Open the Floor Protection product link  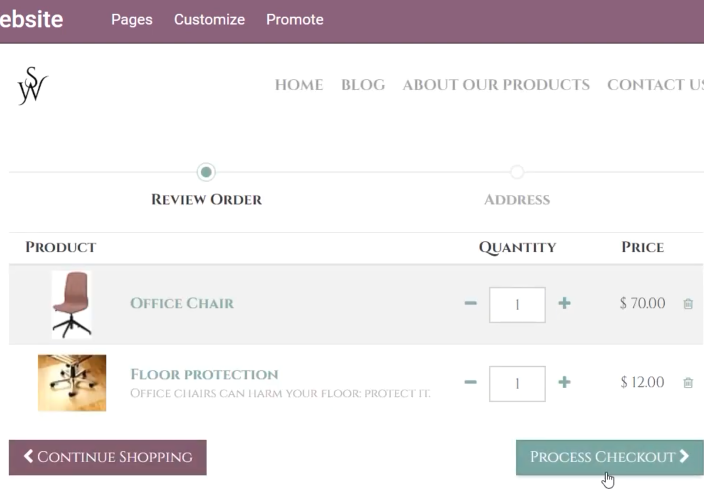204,375
